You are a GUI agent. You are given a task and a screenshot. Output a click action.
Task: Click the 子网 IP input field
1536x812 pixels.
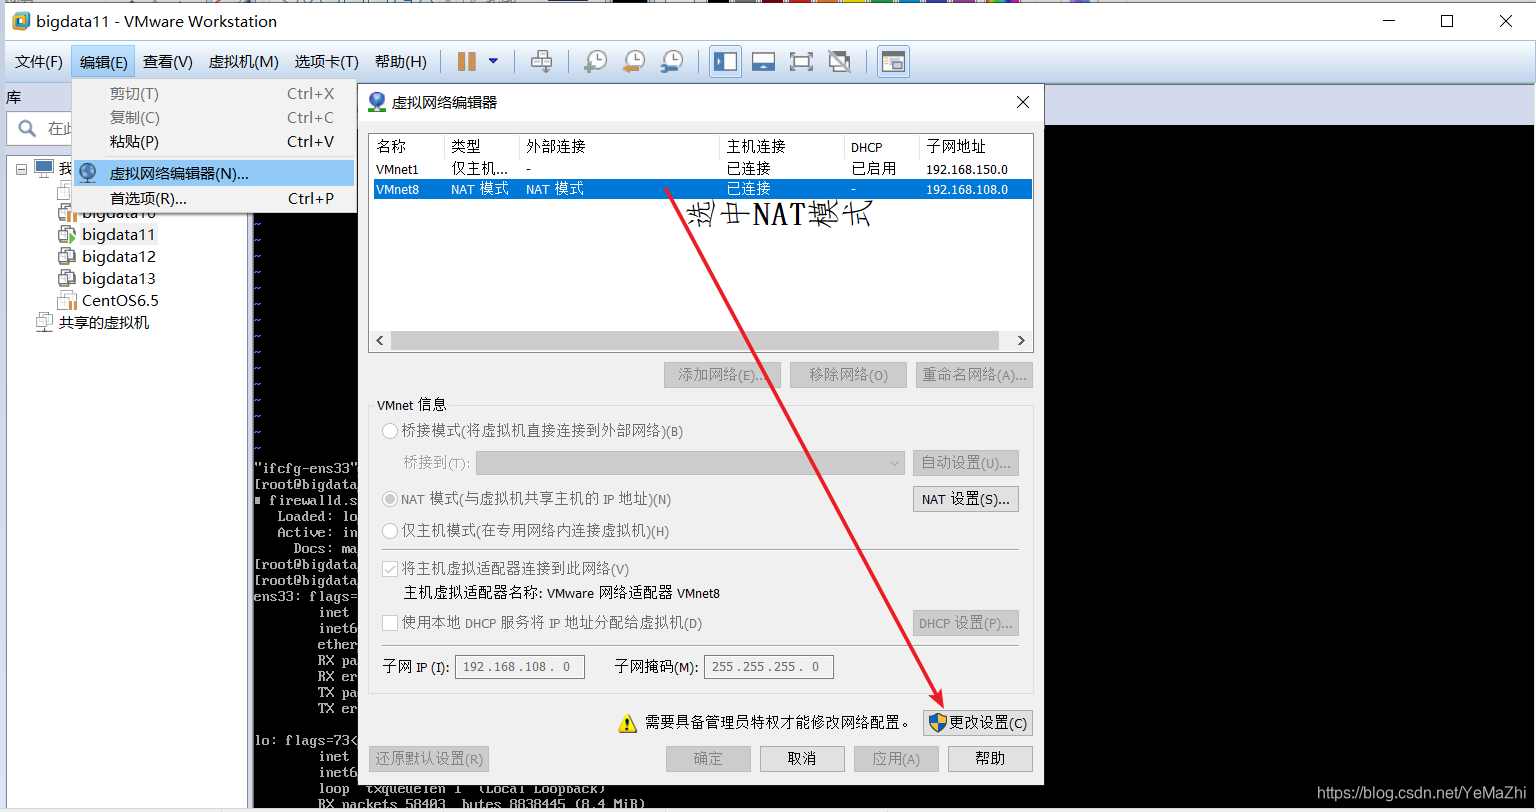point(519,667)
